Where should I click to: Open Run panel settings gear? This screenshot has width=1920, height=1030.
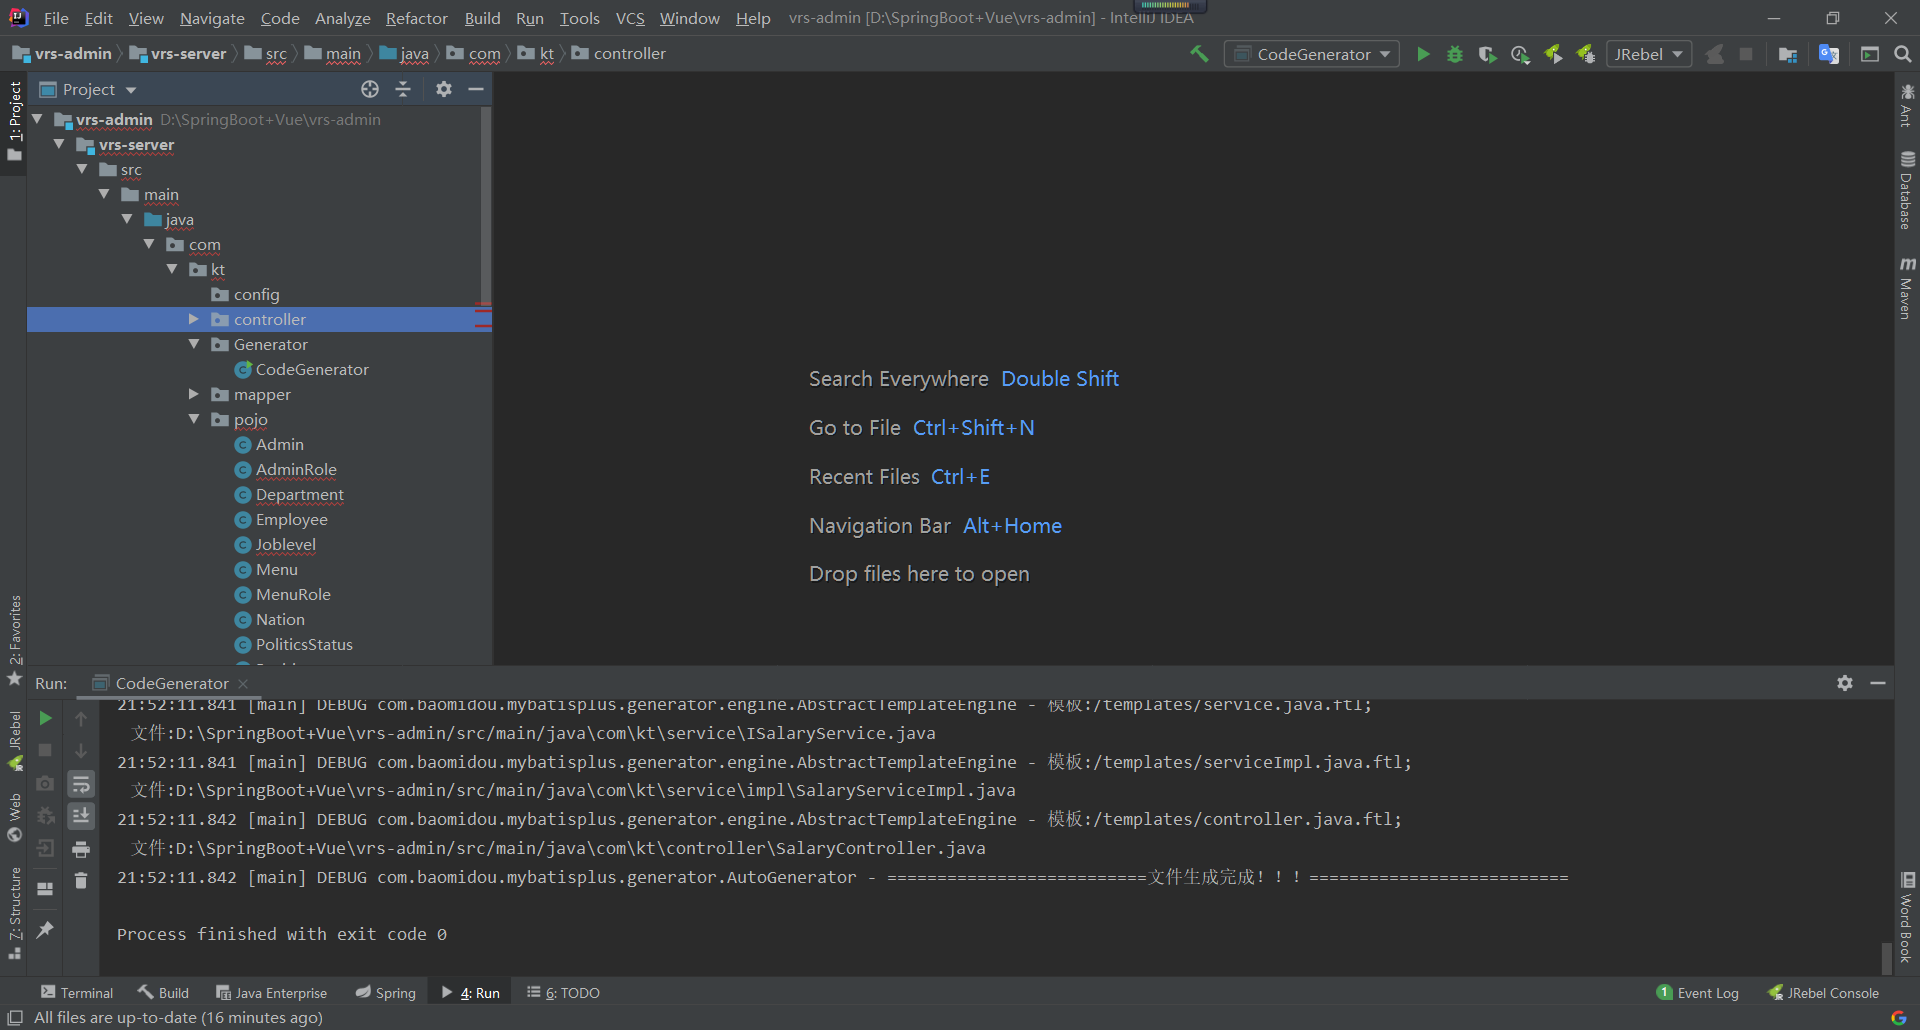[x=1845, y=683]
